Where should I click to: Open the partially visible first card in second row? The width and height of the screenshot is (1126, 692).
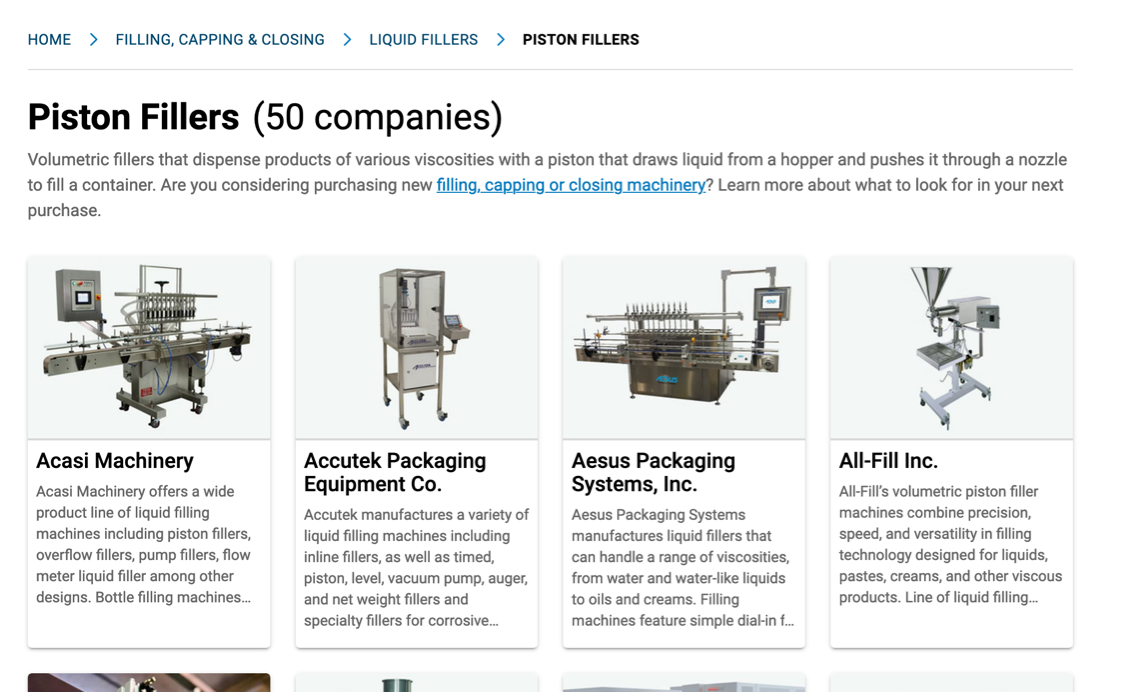pos(149,682)
